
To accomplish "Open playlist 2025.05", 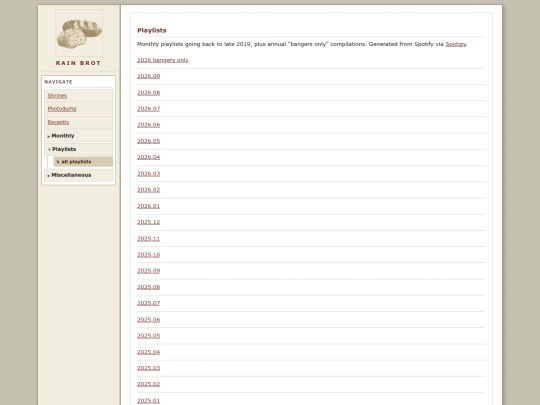I will (148, 335).
